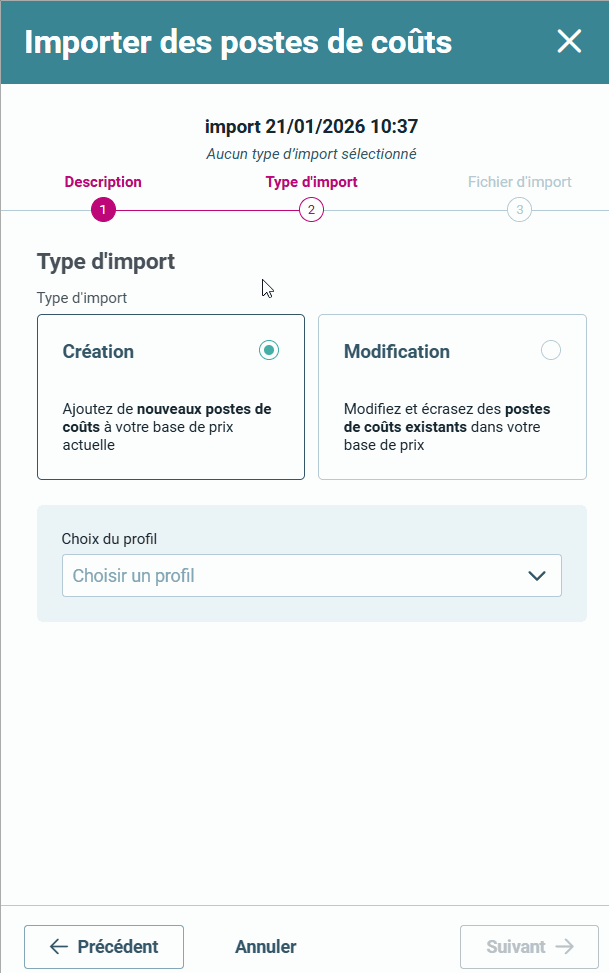Proceed with the Suivant button
The height and width of the screenshot is (973, 609).
529,947
